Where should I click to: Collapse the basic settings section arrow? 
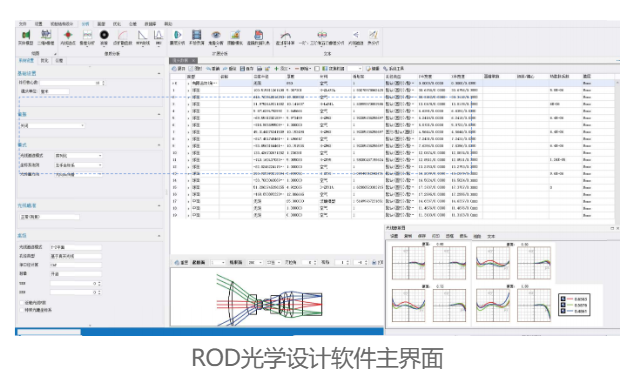pos(159,73)
